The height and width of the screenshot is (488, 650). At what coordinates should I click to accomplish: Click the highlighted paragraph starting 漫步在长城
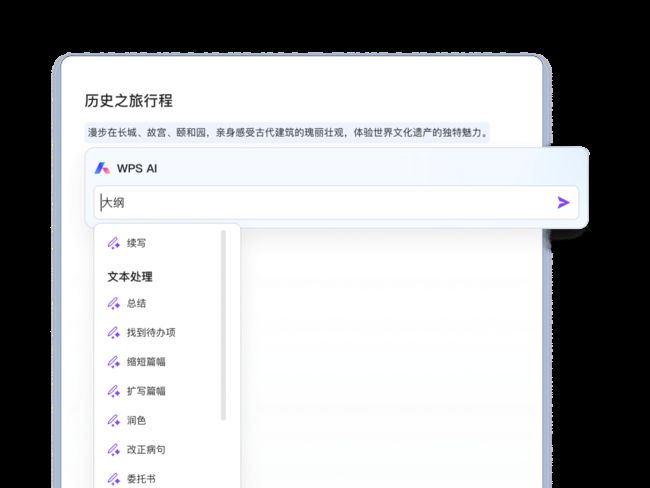(x=287, y=133)
